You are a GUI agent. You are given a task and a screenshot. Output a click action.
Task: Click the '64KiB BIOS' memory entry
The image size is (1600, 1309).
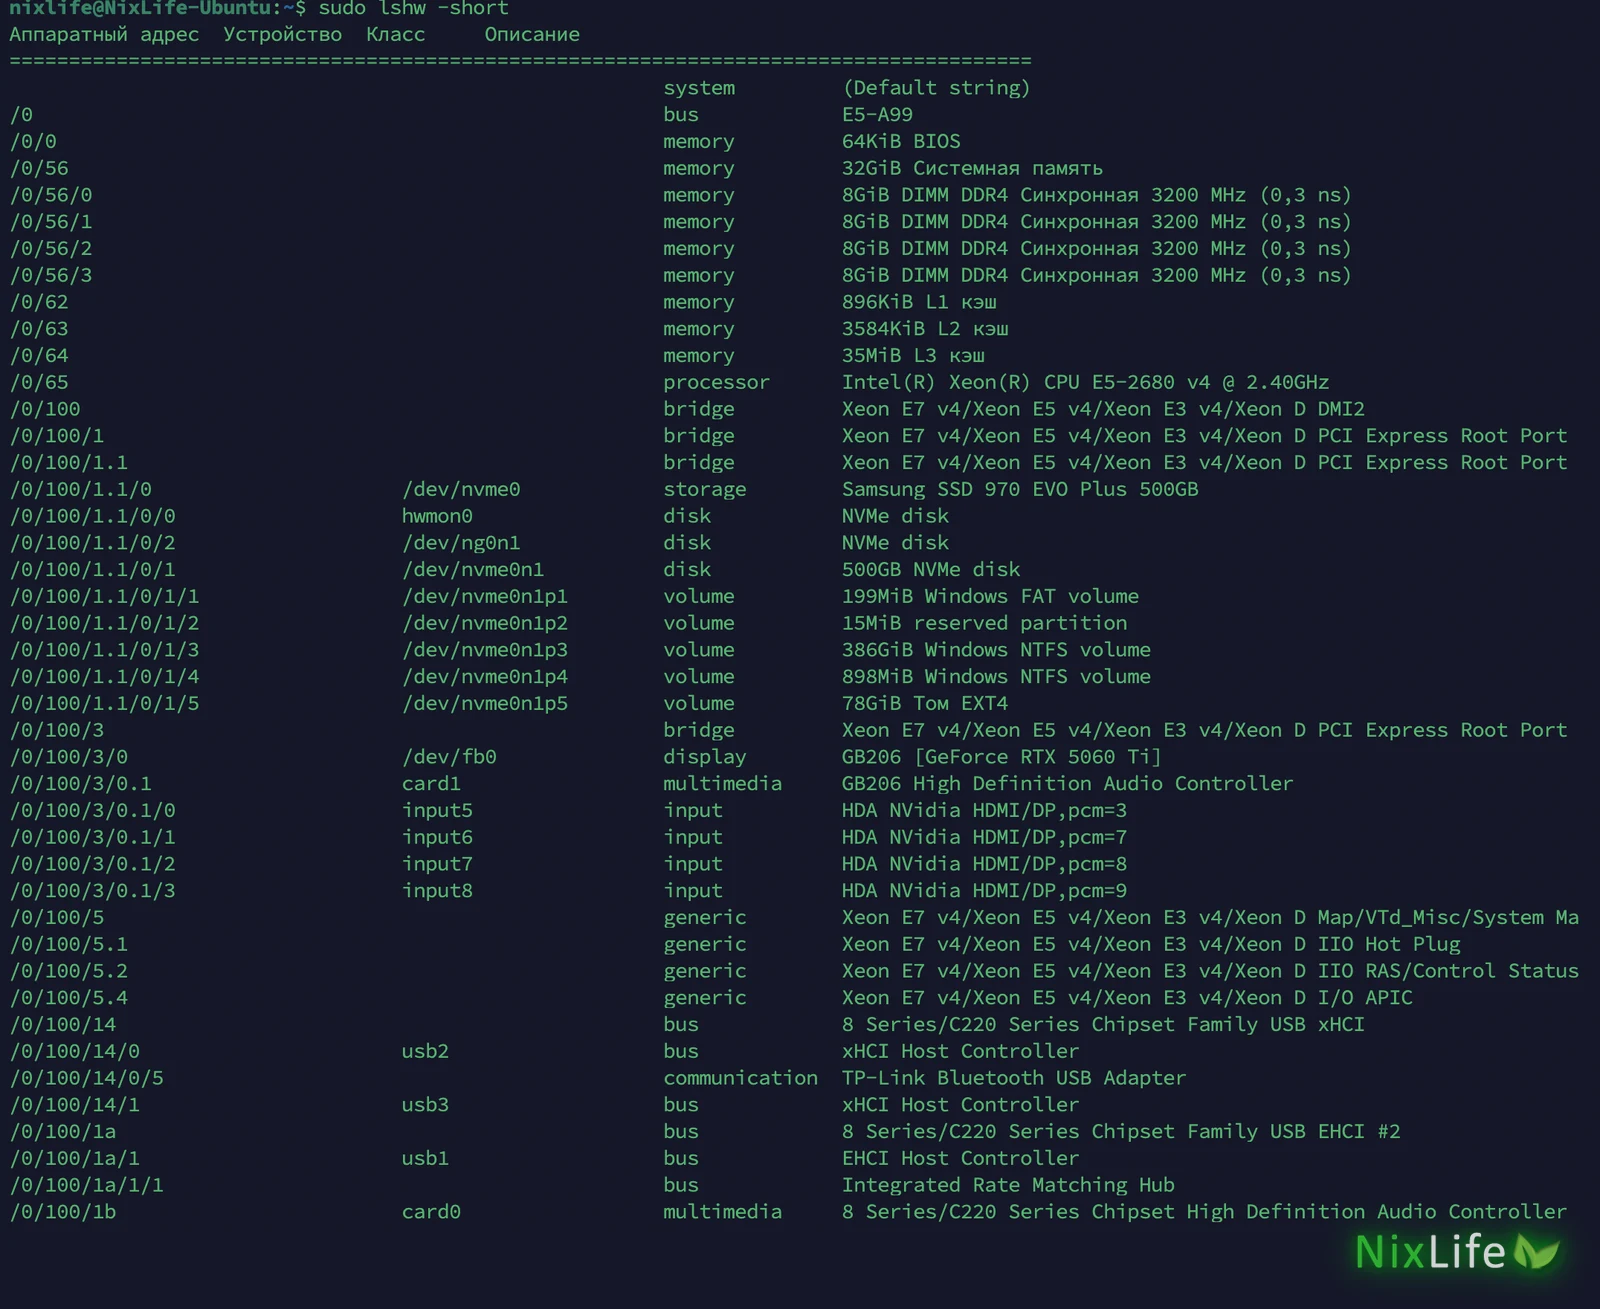[x=901, y=142]
